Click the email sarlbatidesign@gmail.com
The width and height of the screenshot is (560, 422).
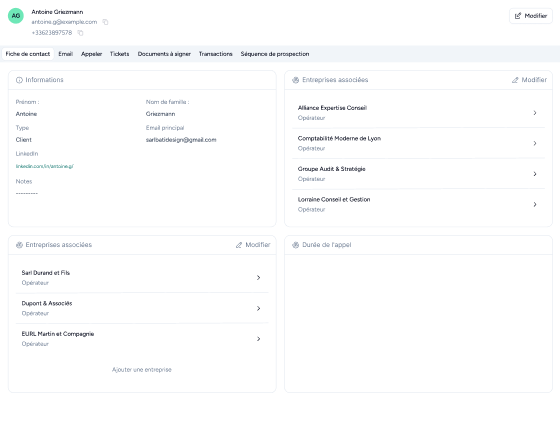181,140
